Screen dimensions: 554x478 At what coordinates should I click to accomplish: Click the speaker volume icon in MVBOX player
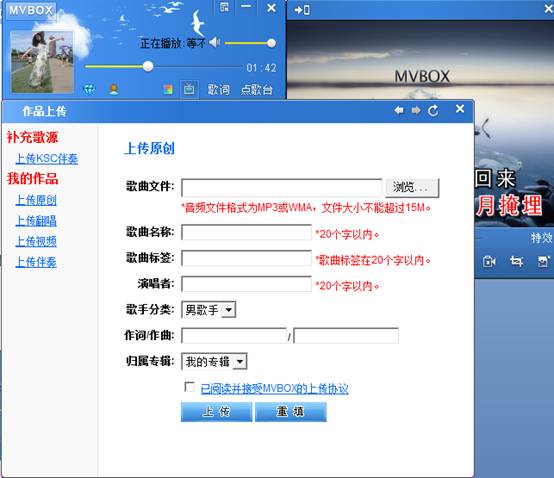[214, 43]
